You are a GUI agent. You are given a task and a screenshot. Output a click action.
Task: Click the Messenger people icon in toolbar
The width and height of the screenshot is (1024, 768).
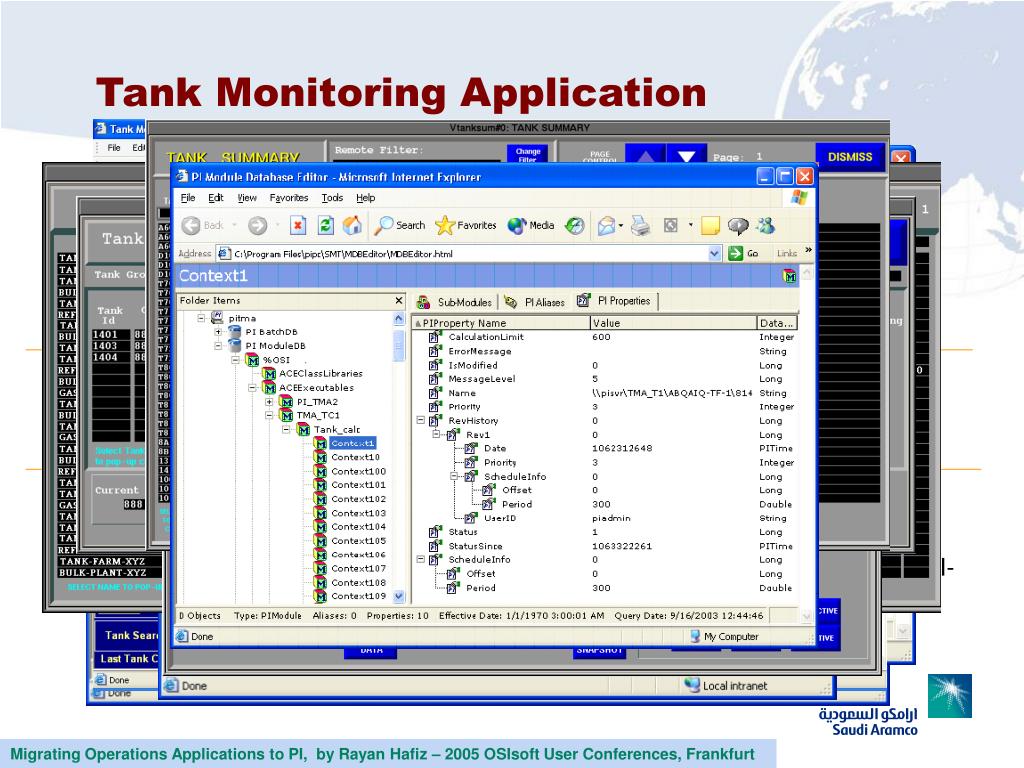(766, 225)
